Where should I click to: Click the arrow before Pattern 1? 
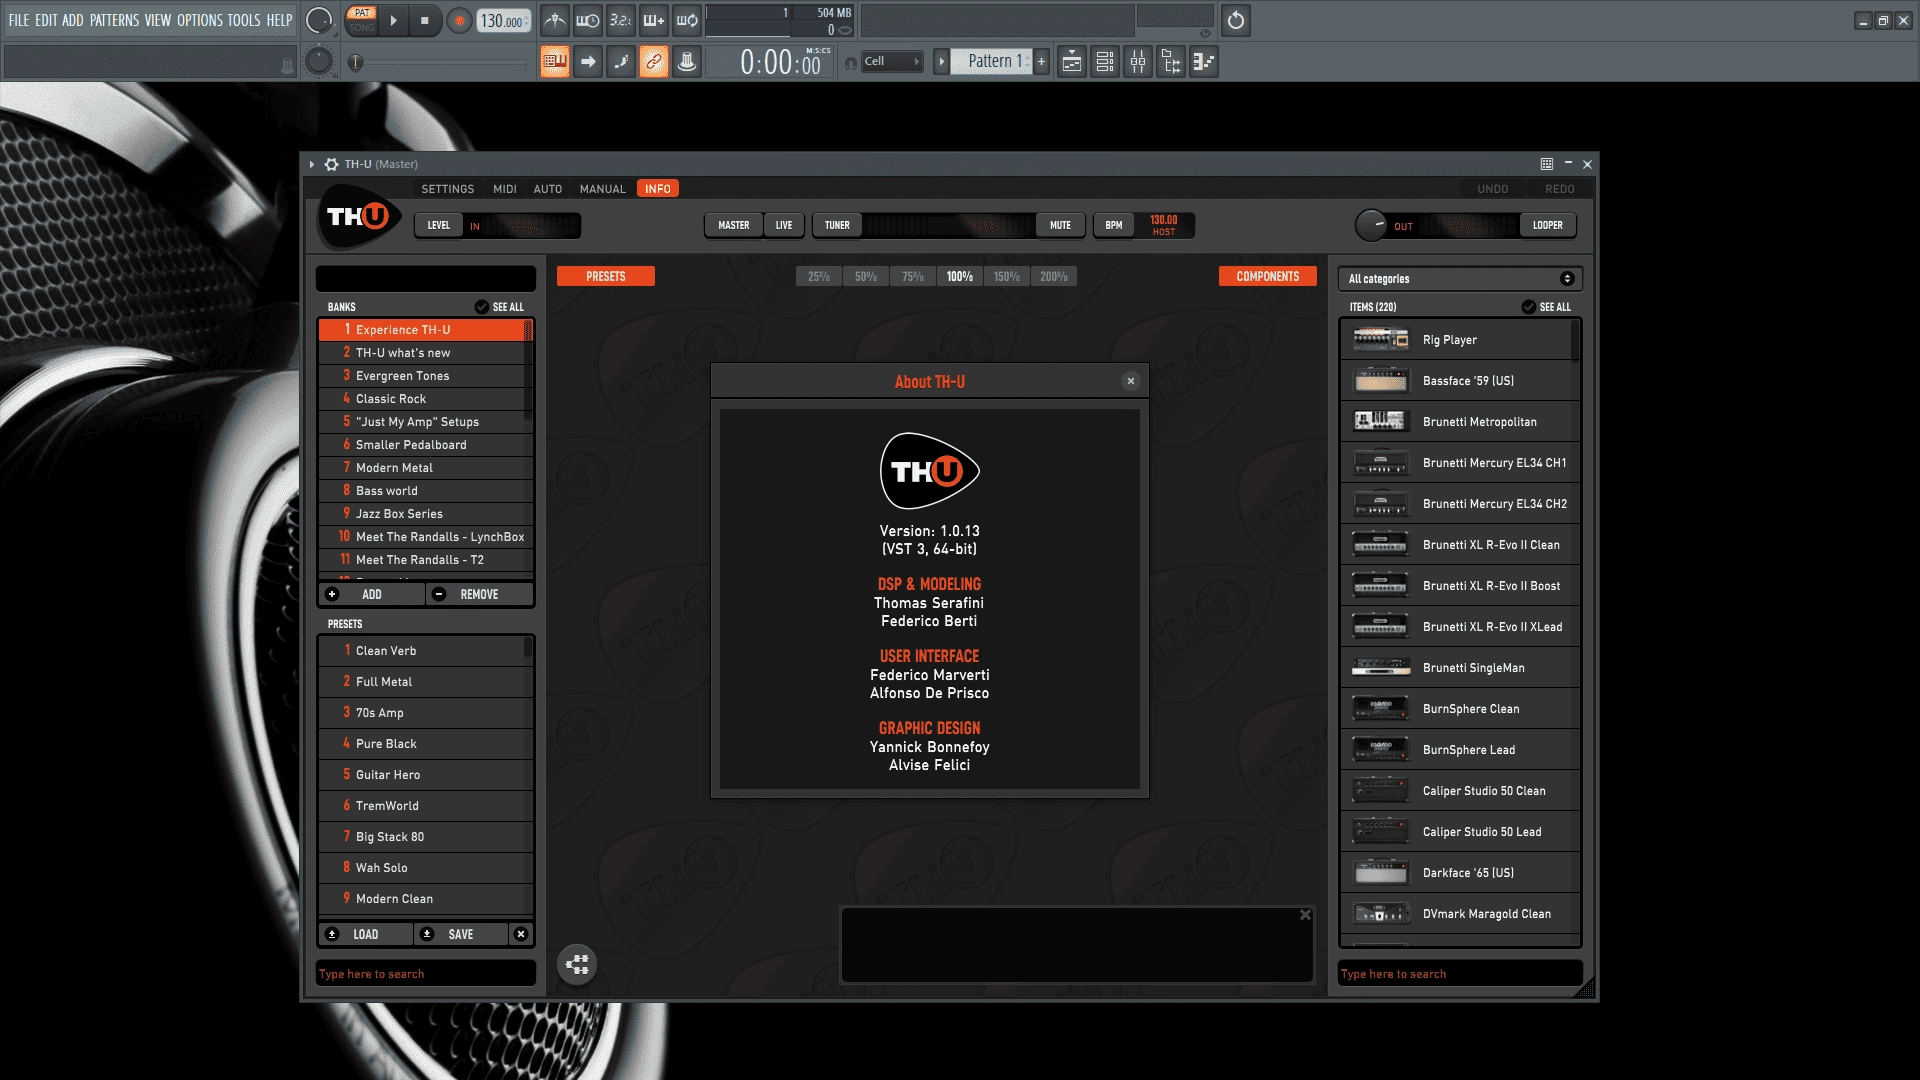[x=941, y=62]
